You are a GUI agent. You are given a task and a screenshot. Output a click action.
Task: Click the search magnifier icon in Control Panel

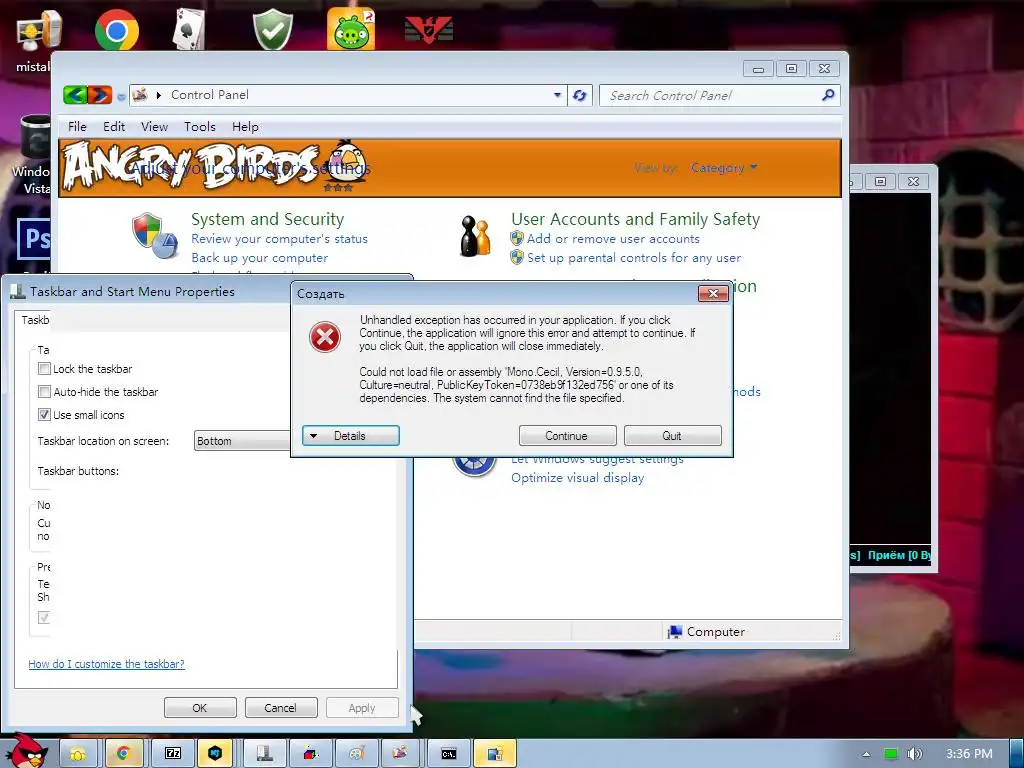click(828, 95)
